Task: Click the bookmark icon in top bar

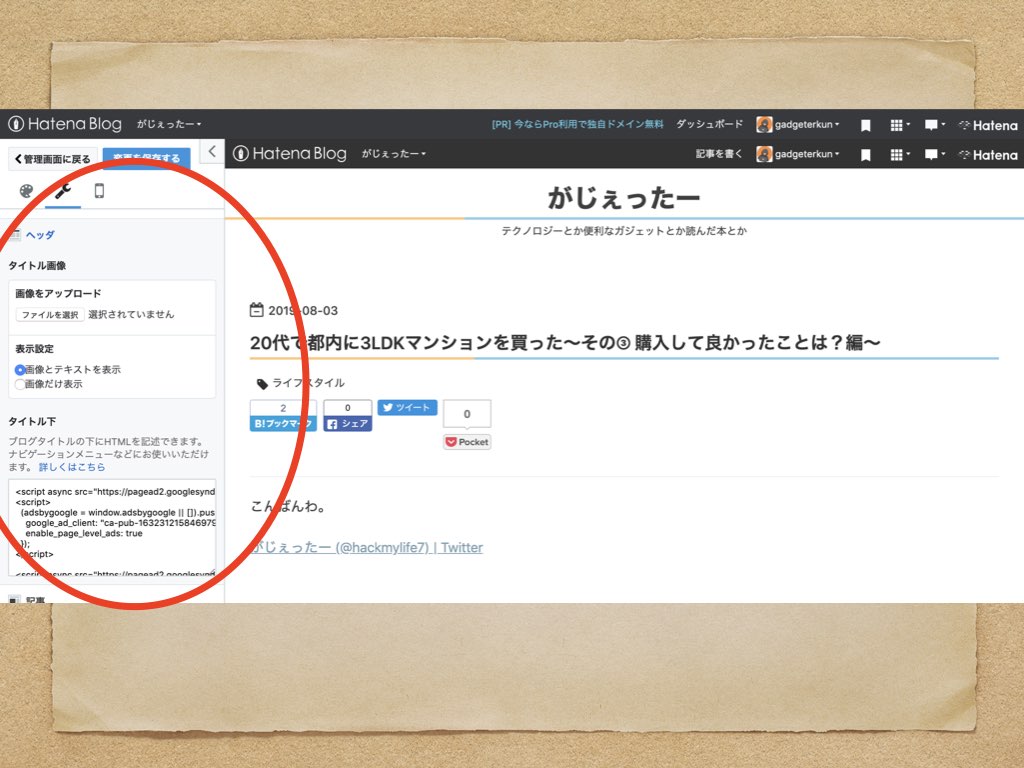Action: [x=865, y=125]
